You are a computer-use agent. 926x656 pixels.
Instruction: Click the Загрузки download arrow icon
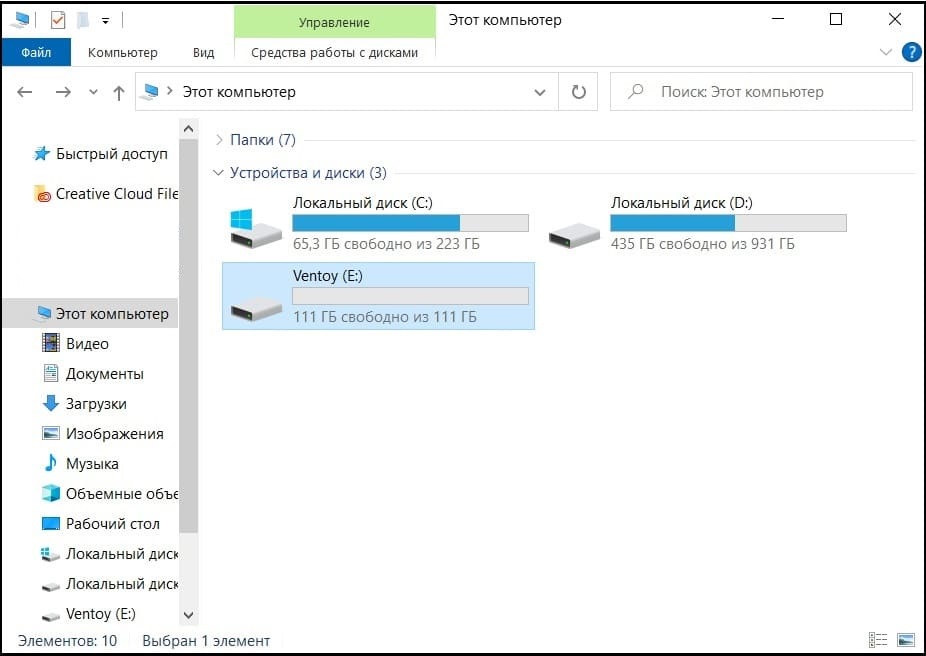(51, 403)
